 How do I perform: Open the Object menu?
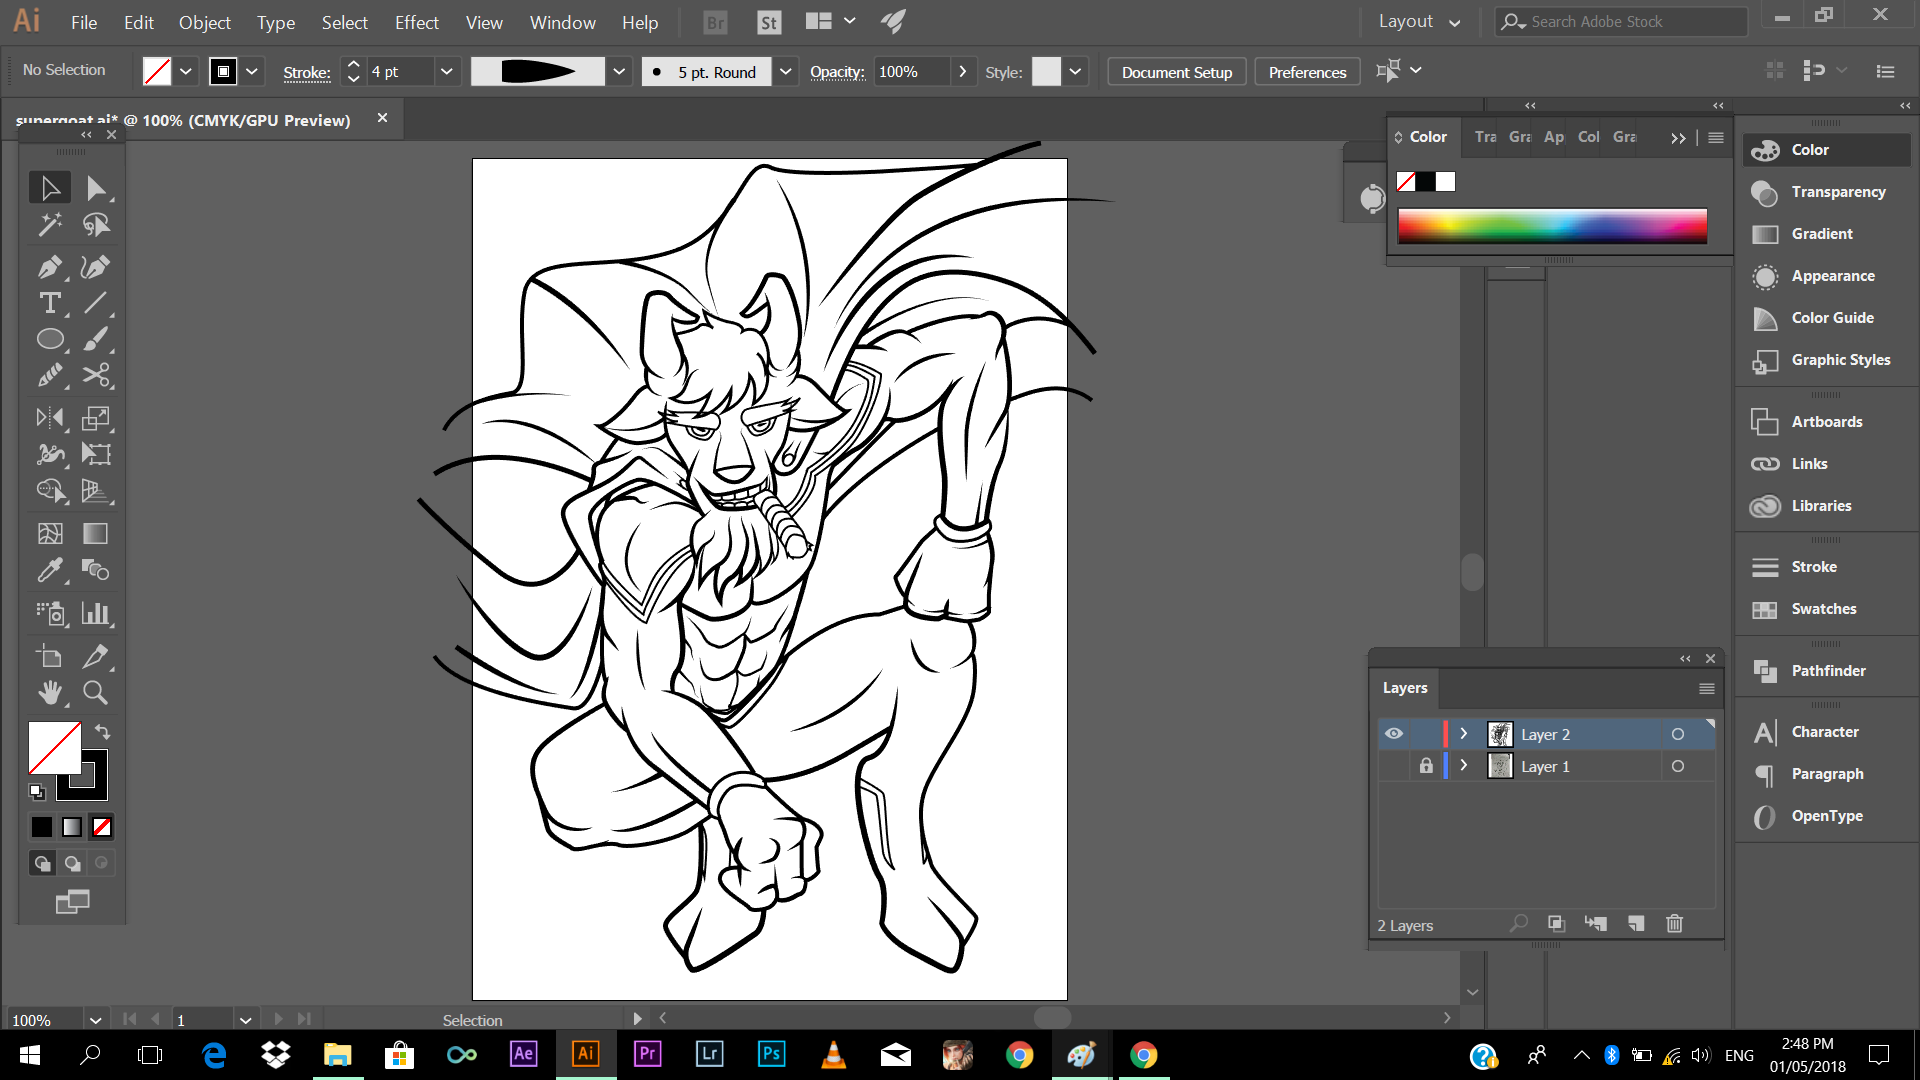[x=204, y=22]
